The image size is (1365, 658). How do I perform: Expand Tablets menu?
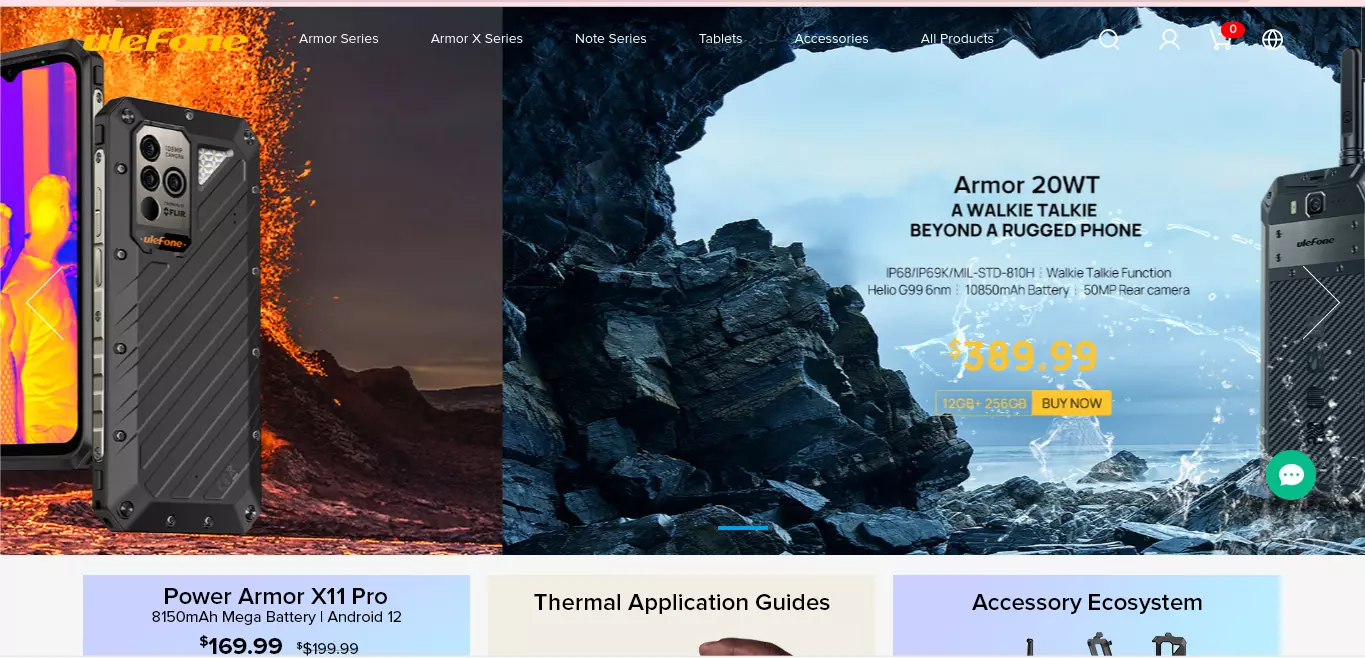coord(721,39)
